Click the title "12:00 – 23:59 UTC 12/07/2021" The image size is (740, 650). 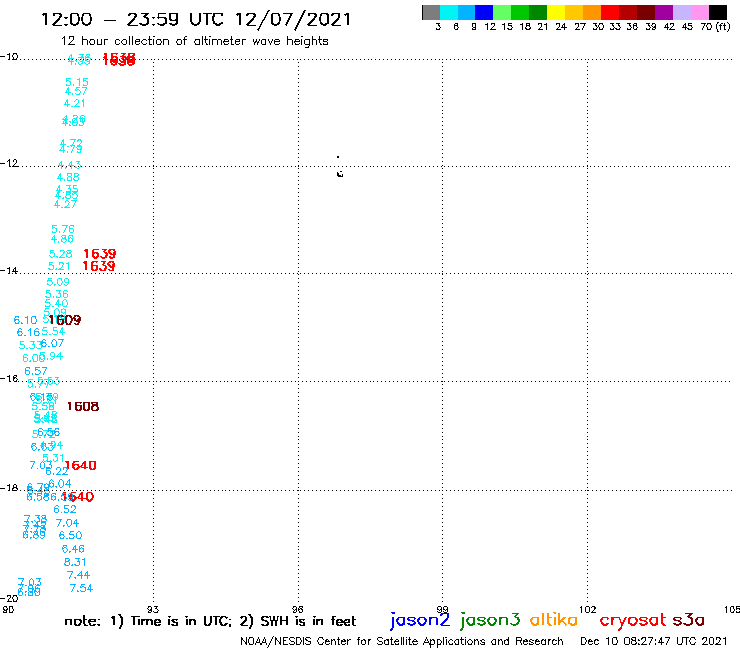[x=196, y=19]
